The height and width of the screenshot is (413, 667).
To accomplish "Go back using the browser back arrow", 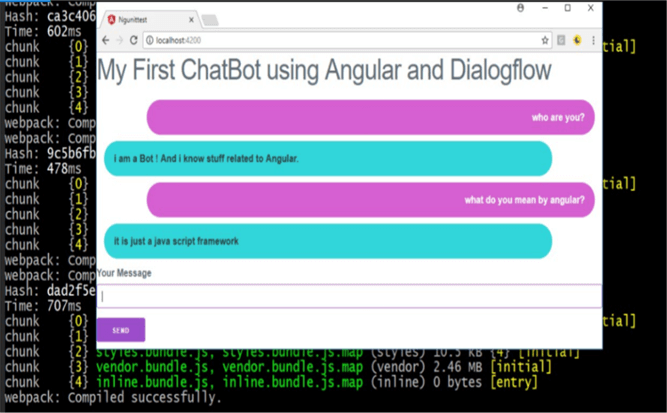I will pyautogui.click(x=105, y=40).
